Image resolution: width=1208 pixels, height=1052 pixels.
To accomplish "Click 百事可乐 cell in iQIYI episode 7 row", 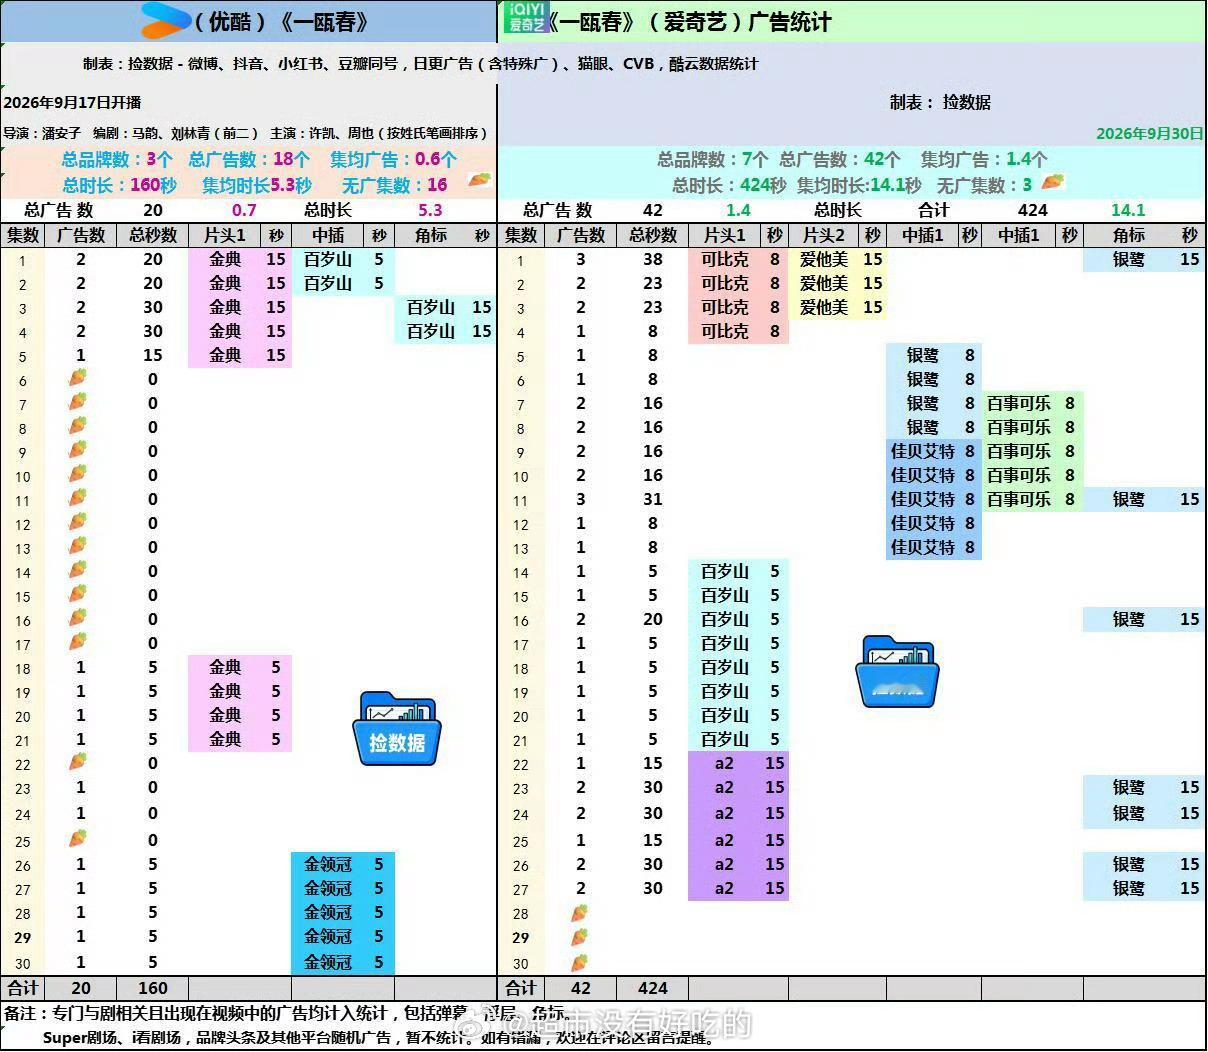I will [1019, 403].
